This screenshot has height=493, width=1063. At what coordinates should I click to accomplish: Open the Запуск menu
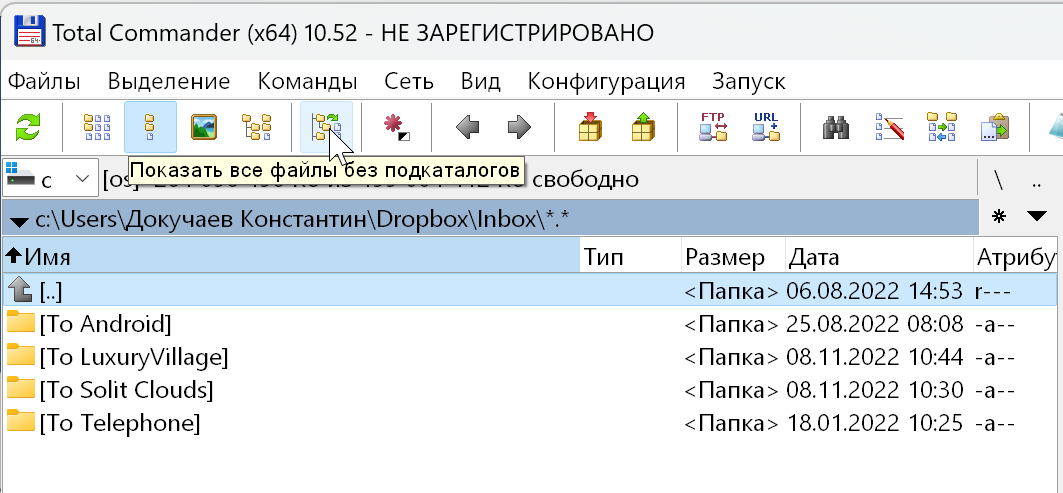[748, 81]
